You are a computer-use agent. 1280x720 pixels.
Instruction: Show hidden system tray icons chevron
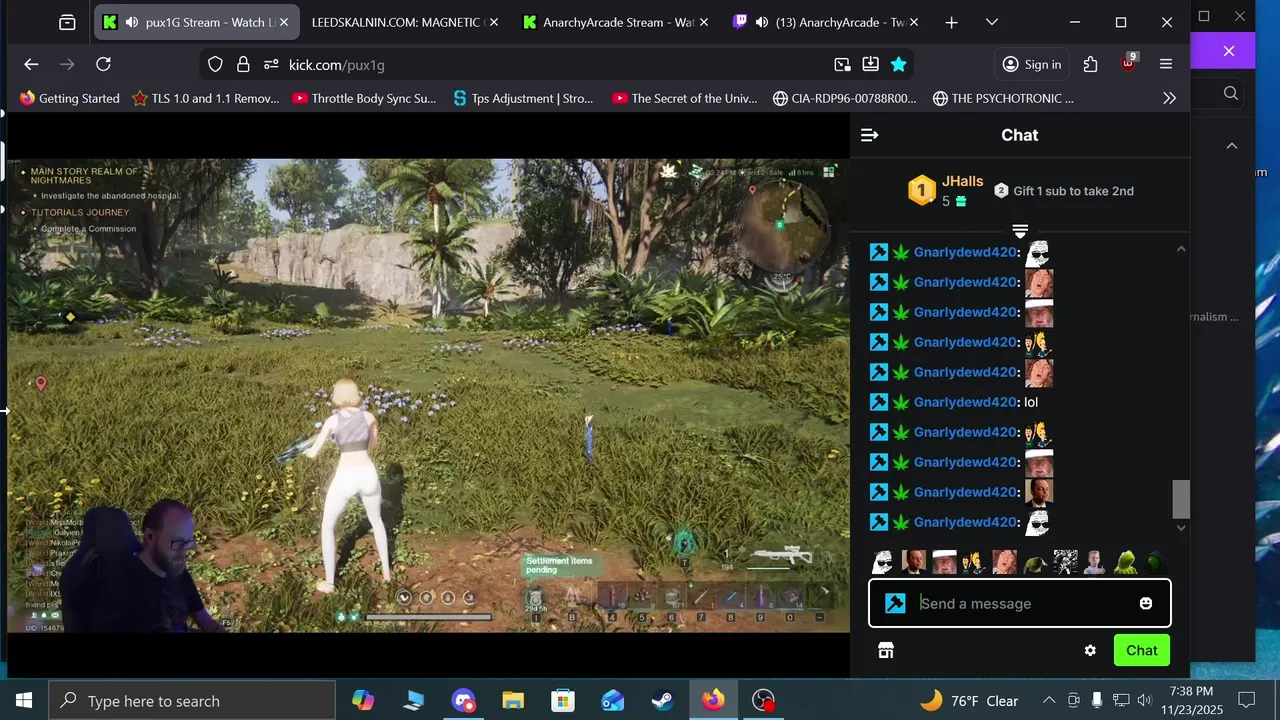[1048, 701]
